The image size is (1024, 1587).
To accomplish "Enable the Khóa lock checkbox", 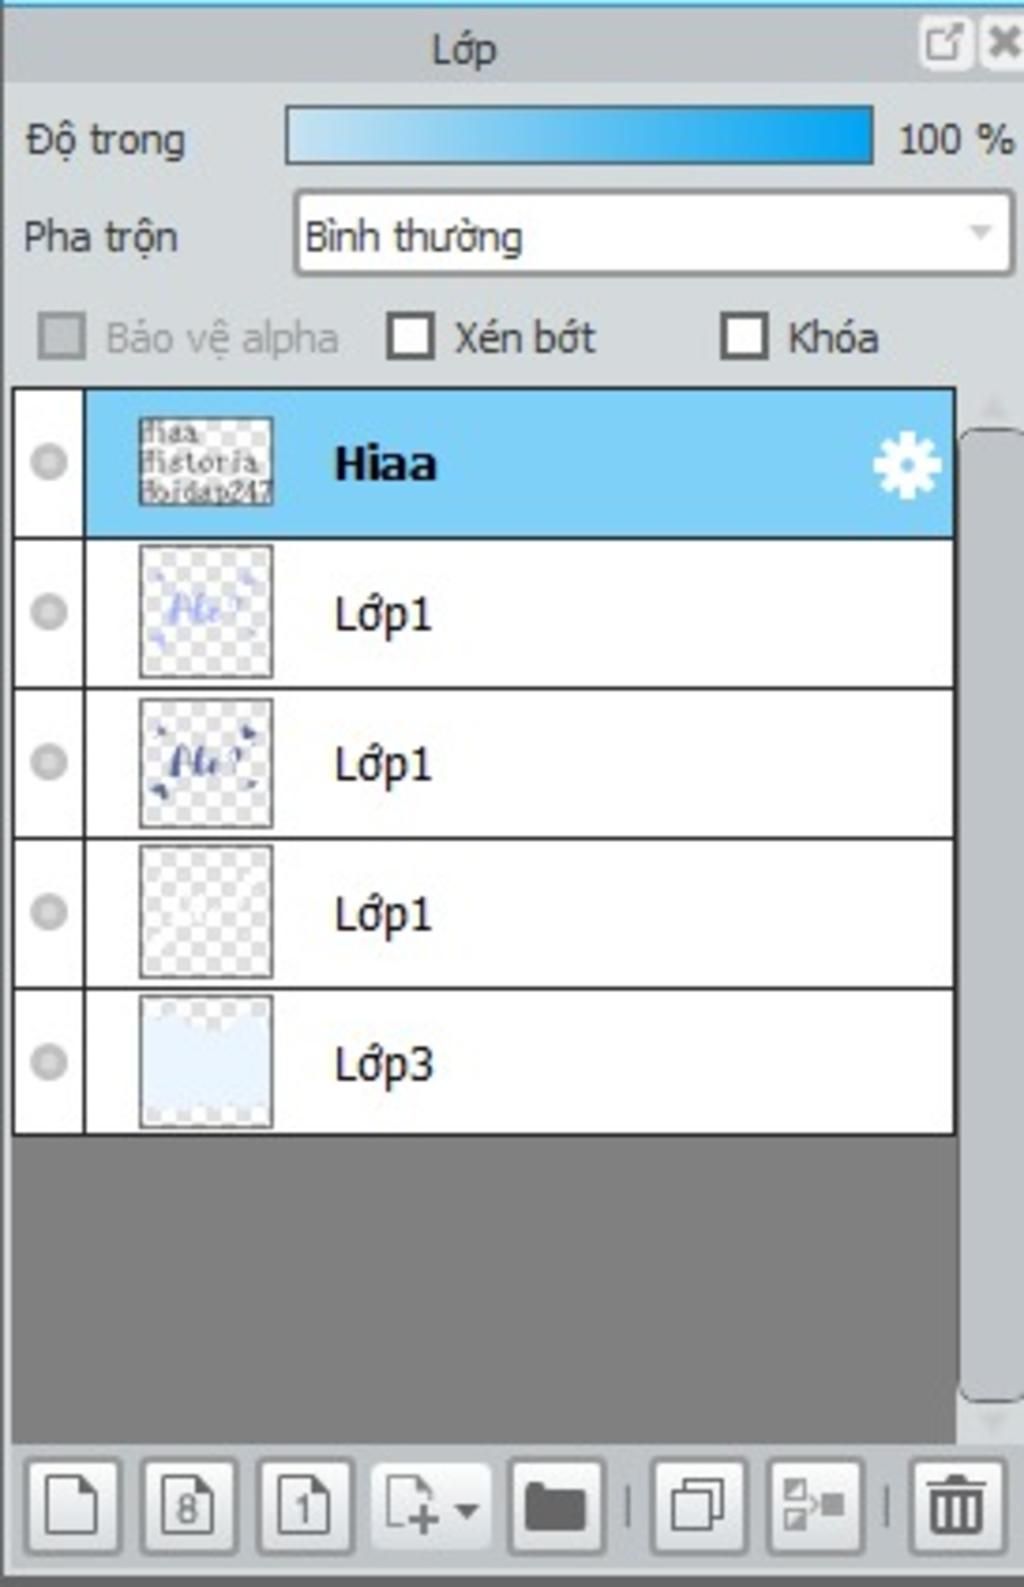I will pyautogui.click(x=744, y=337).
